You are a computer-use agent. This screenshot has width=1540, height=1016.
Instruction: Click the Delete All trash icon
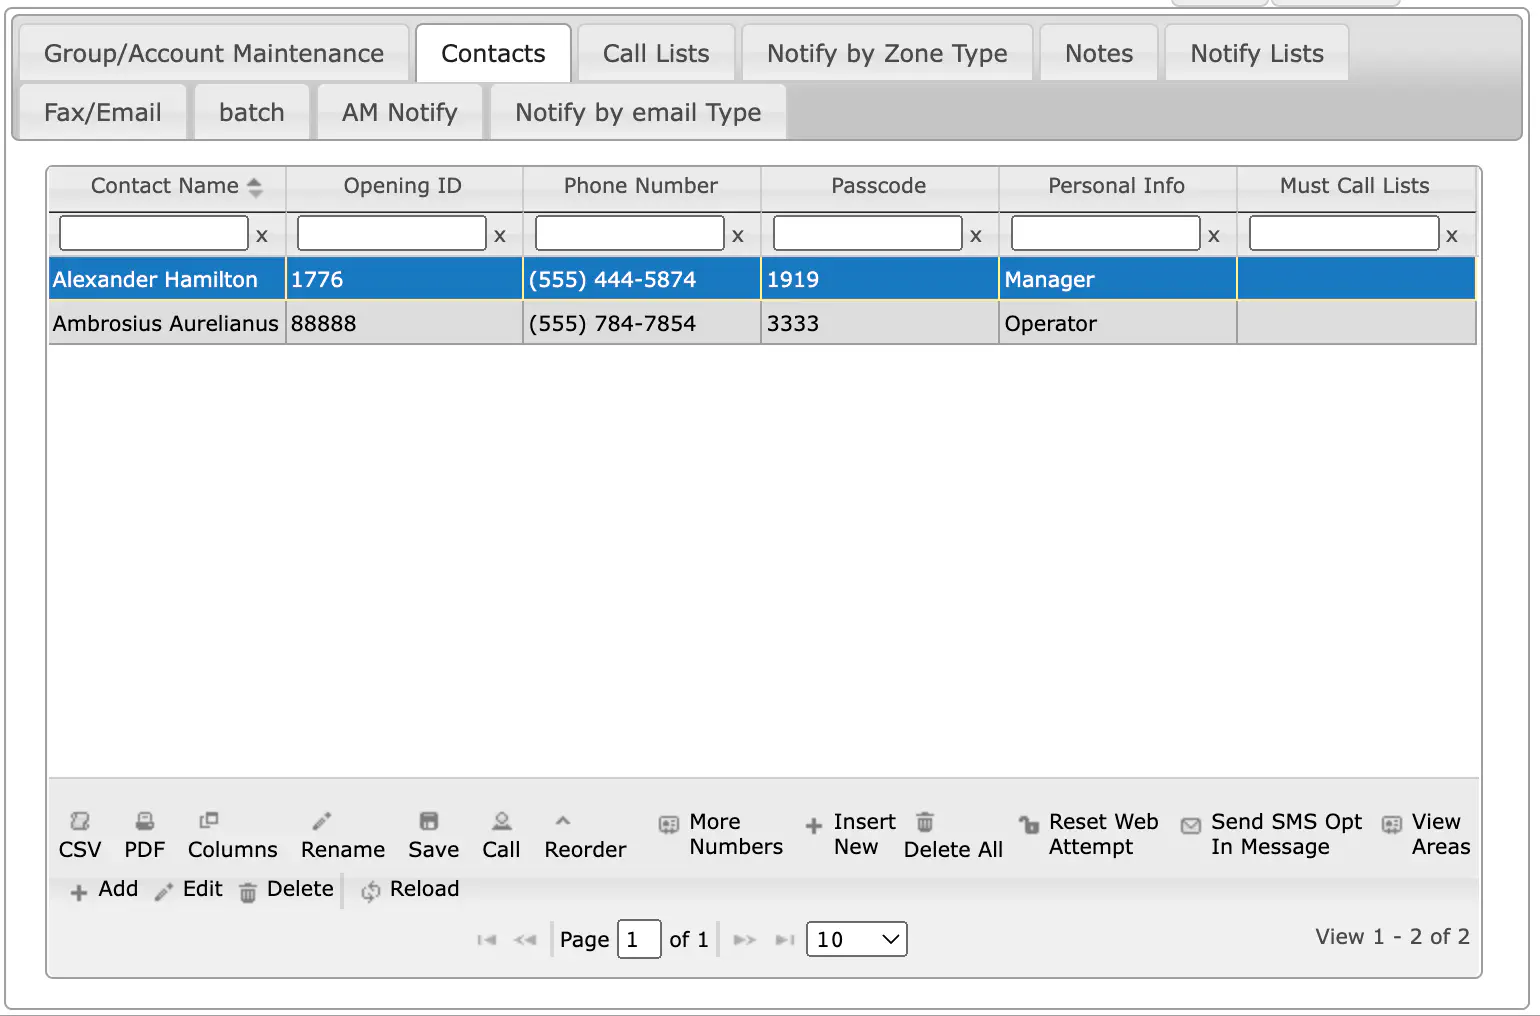(x=925, y=822)
